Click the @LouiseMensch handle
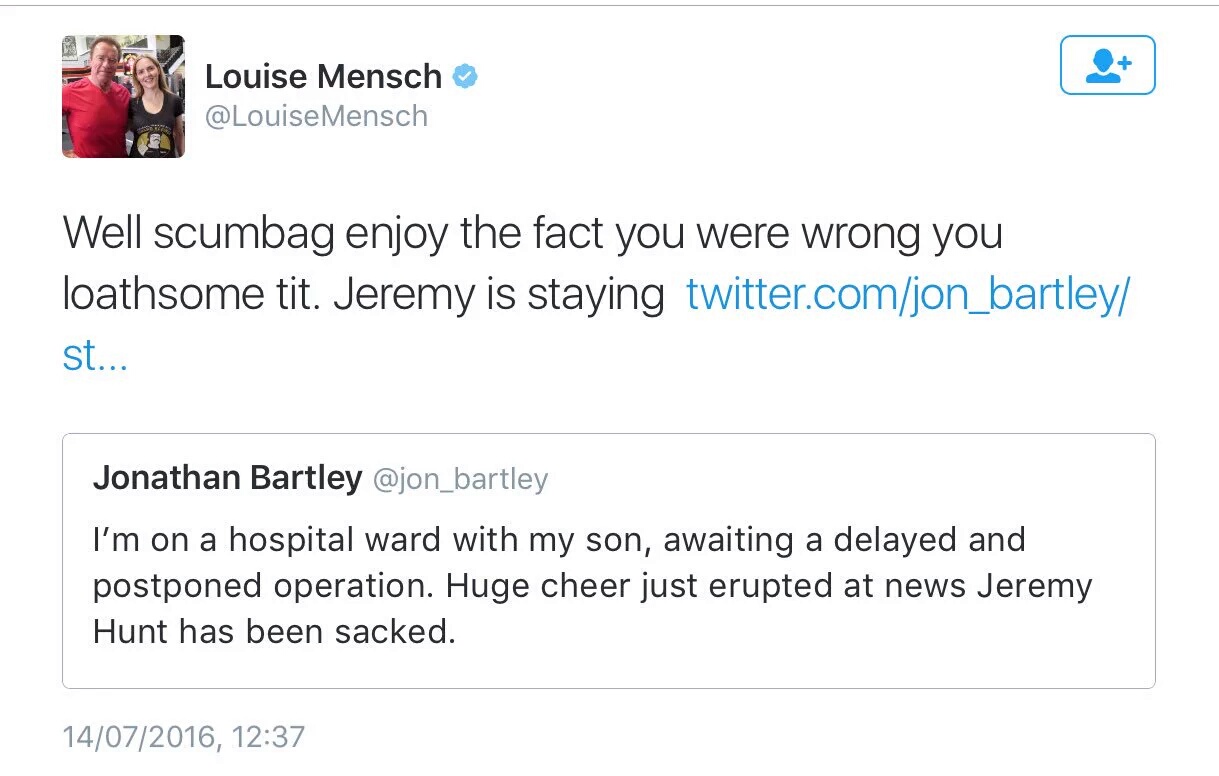 point(316,116)
